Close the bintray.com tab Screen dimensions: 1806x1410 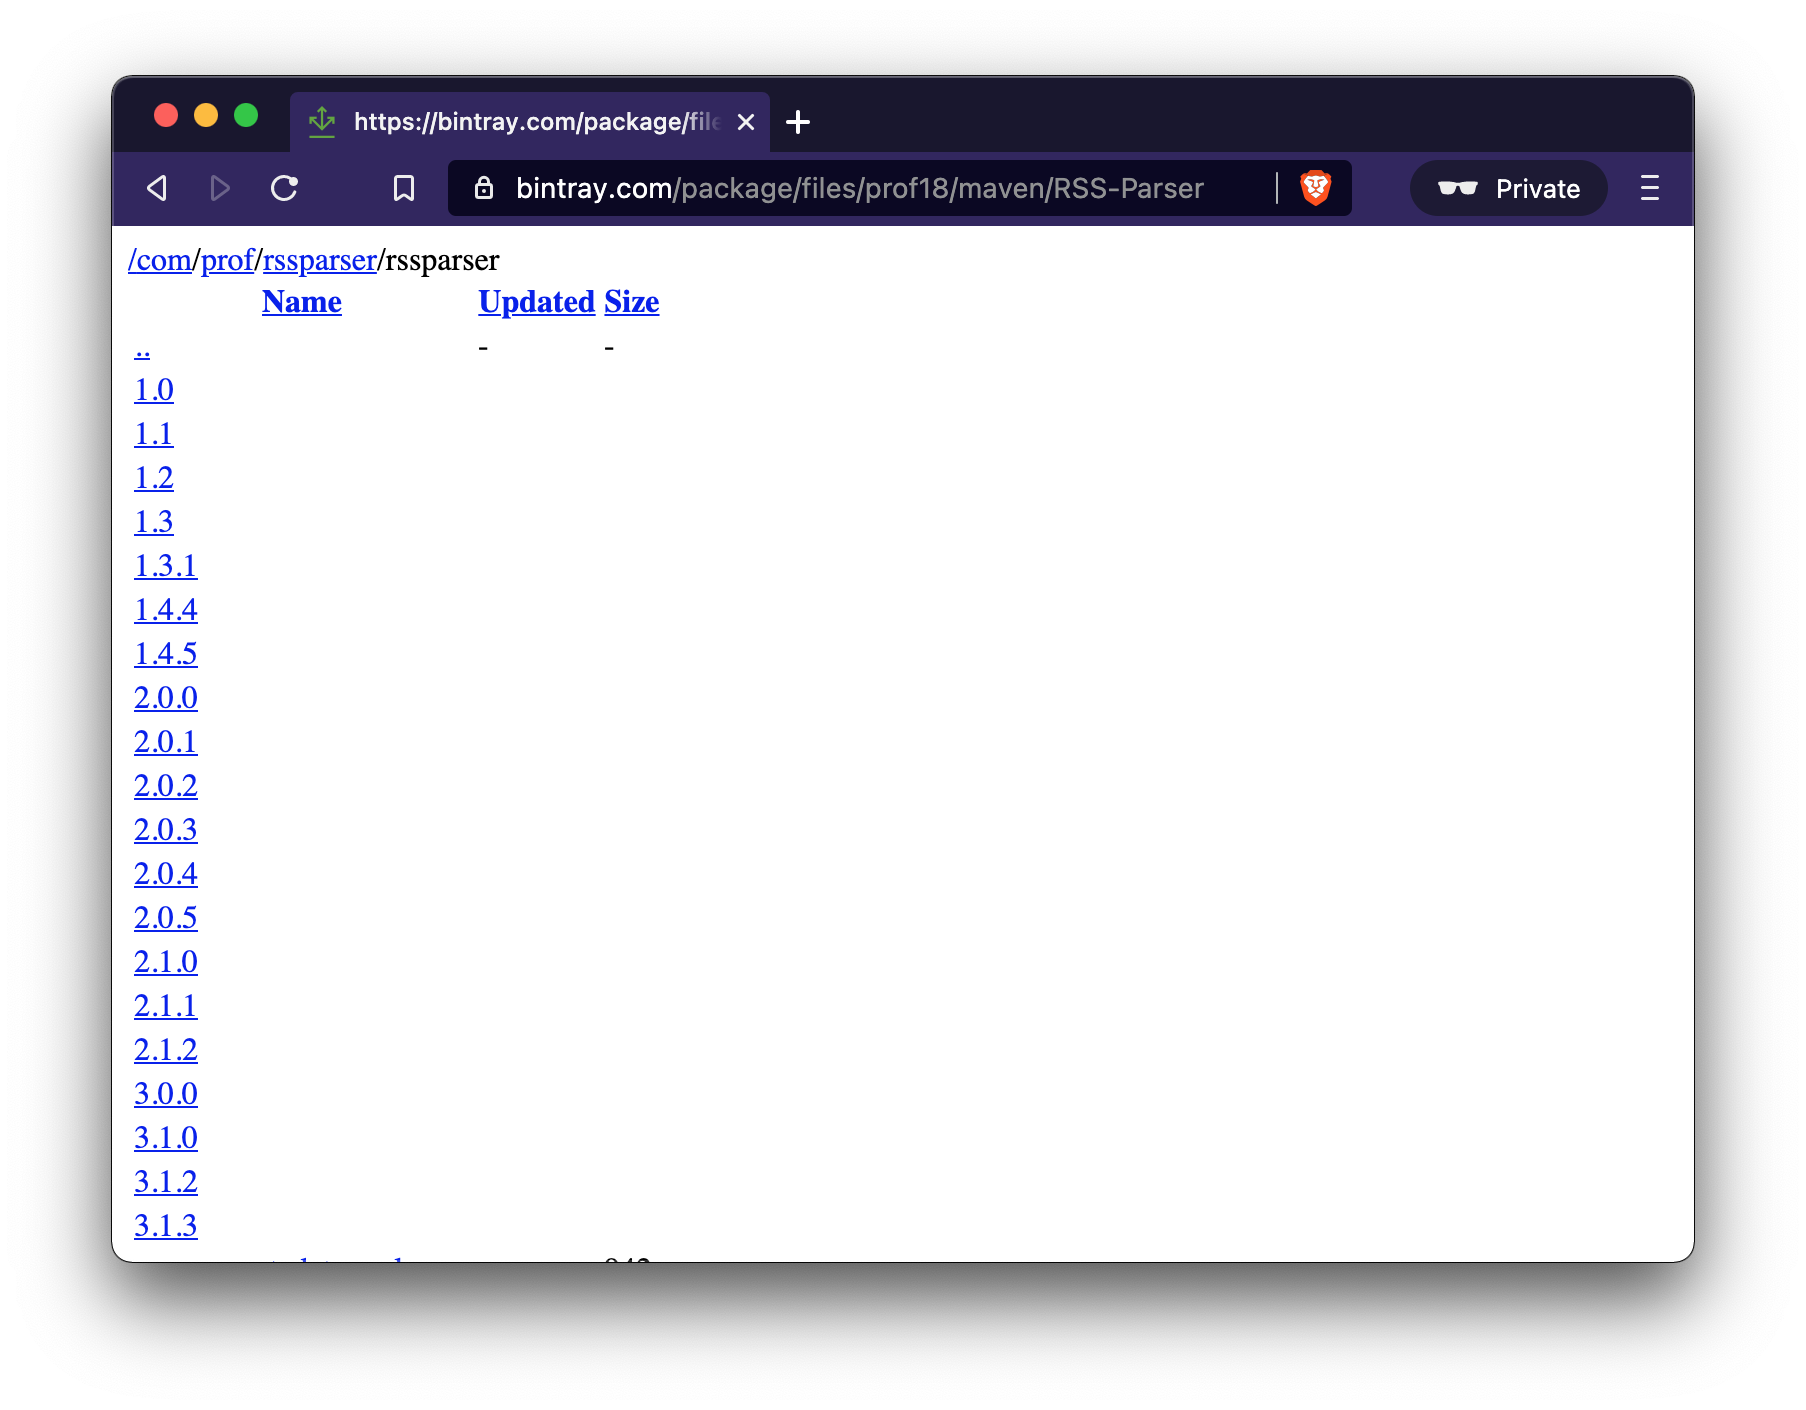(746, 122)
